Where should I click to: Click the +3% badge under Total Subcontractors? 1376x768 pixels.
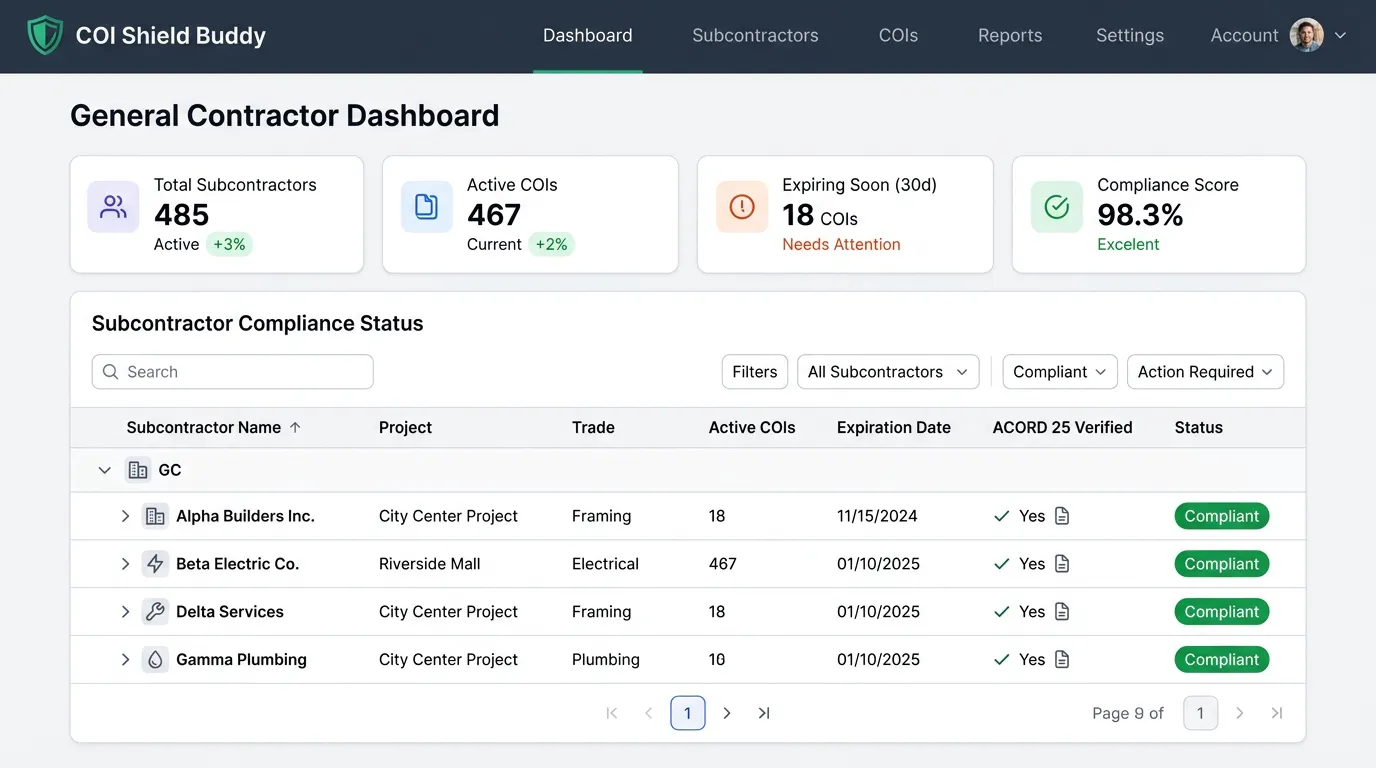[229, 244]
